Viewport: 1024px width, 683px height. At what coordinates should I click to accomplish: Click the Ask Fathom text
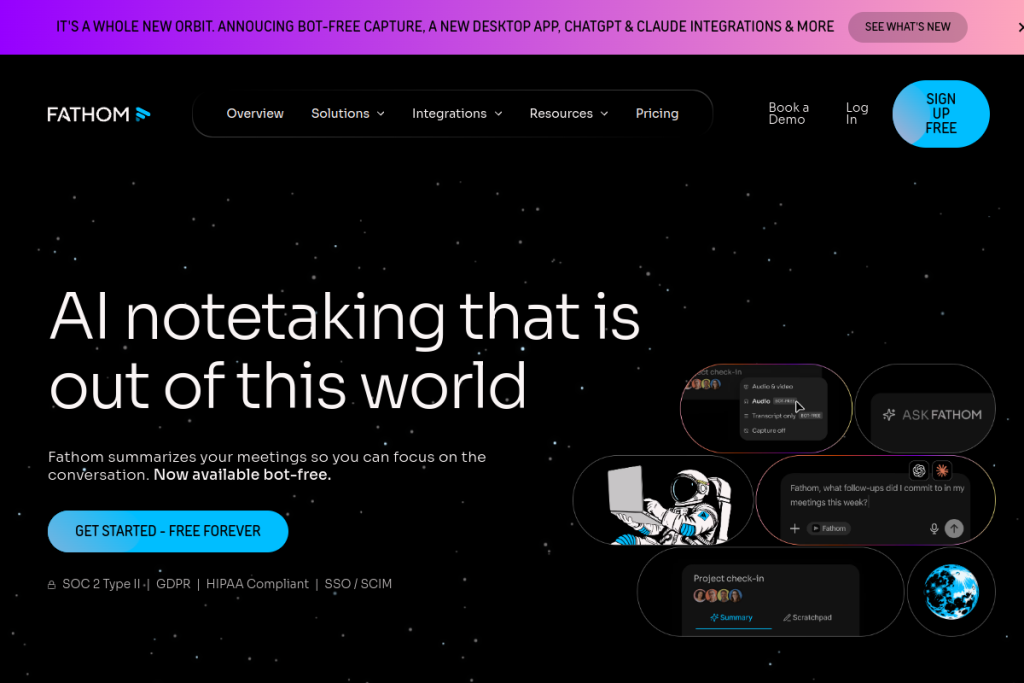942,415
